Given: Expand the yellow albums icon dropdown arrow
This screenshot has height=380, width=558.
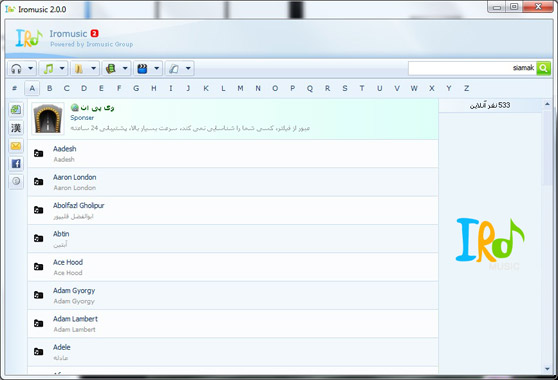Looking at the screenshot, I should pos(94,68).
